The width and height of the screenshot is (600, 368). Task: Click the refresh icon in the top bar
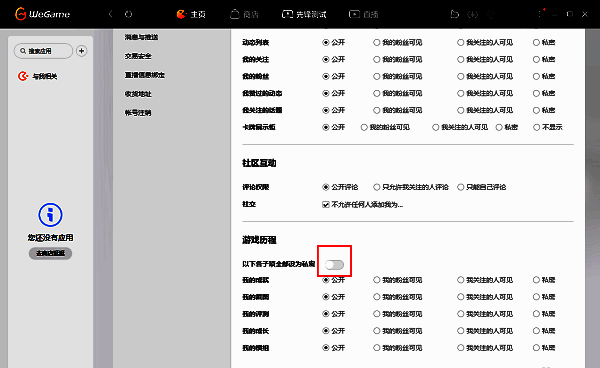click(129, 14)
